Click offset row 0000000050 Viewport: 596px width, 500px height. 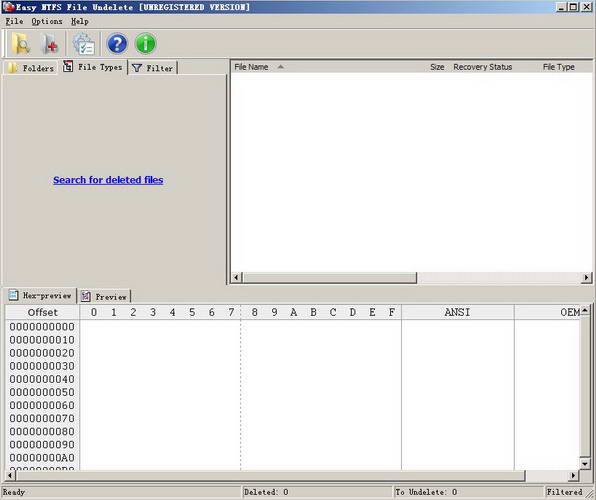[42, 392]
